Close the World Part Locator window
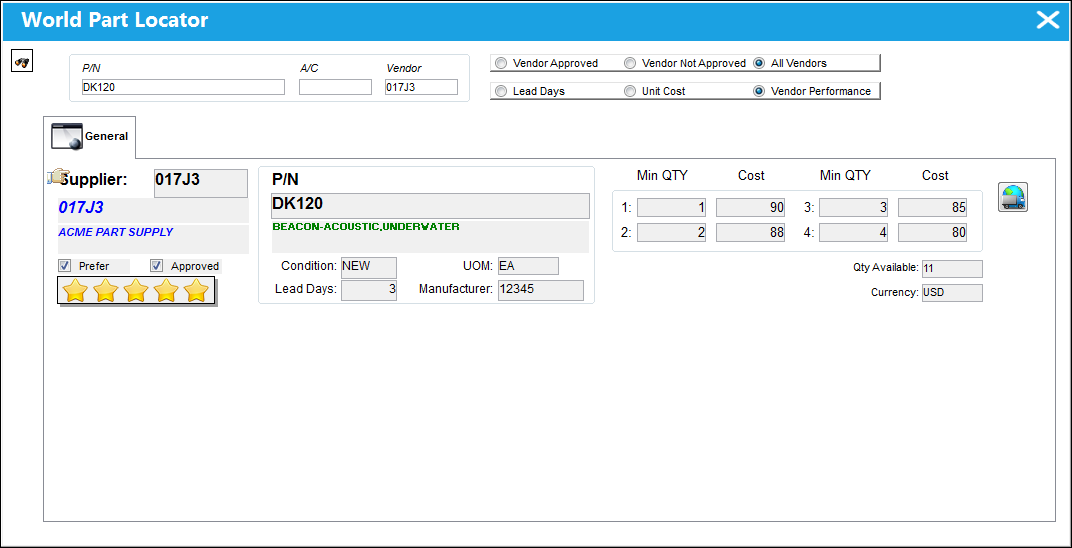The width and height of the screenshot is (1072, 548). (x=1047, y=20)
